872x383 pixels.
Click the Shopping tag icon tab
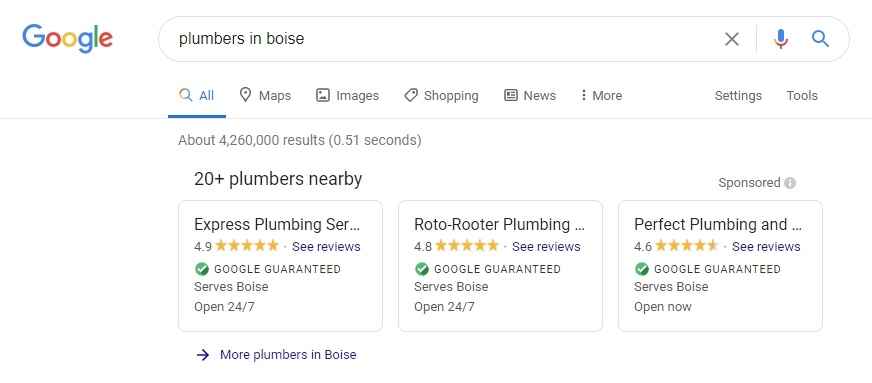click(x=410, y=96)
